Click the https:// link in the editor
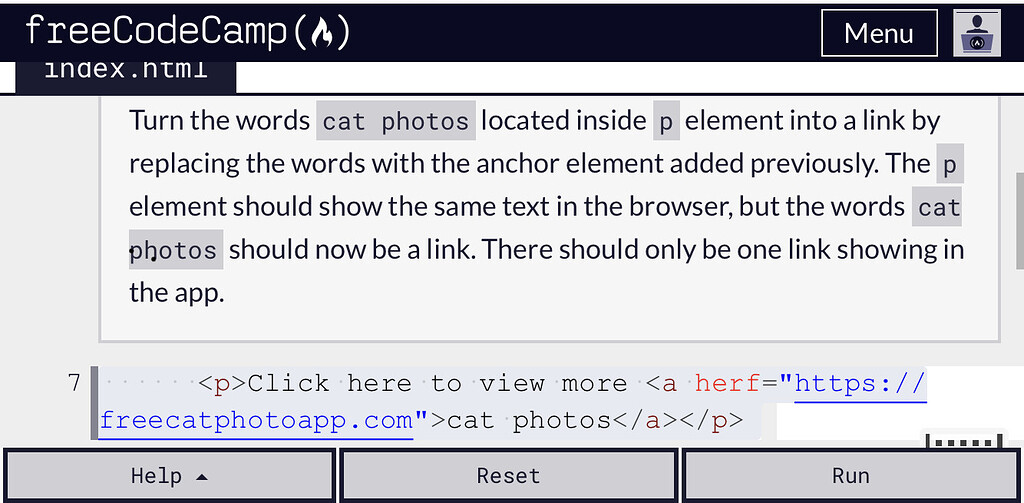This screenshot has height=503, width=1024. [860, 383]
